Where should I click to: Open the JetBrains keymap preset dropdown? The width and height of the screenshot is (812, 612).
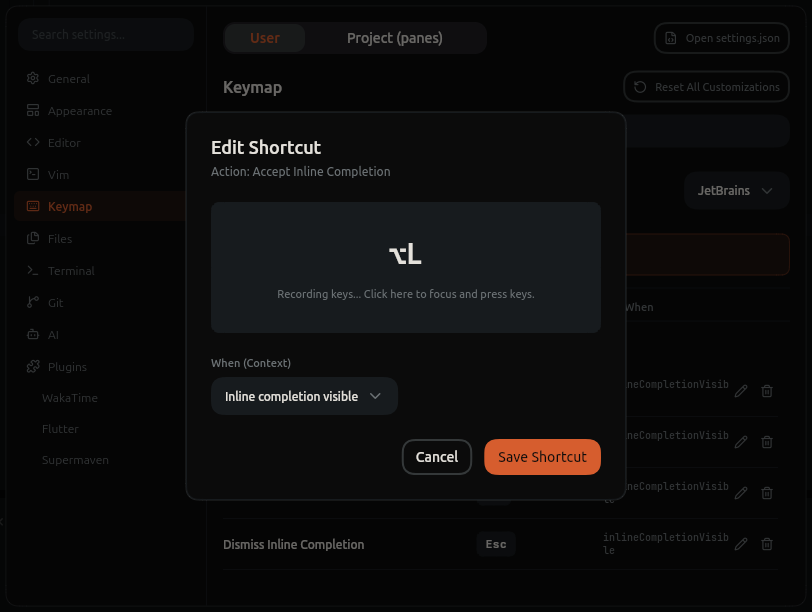(x=736, y=191)
